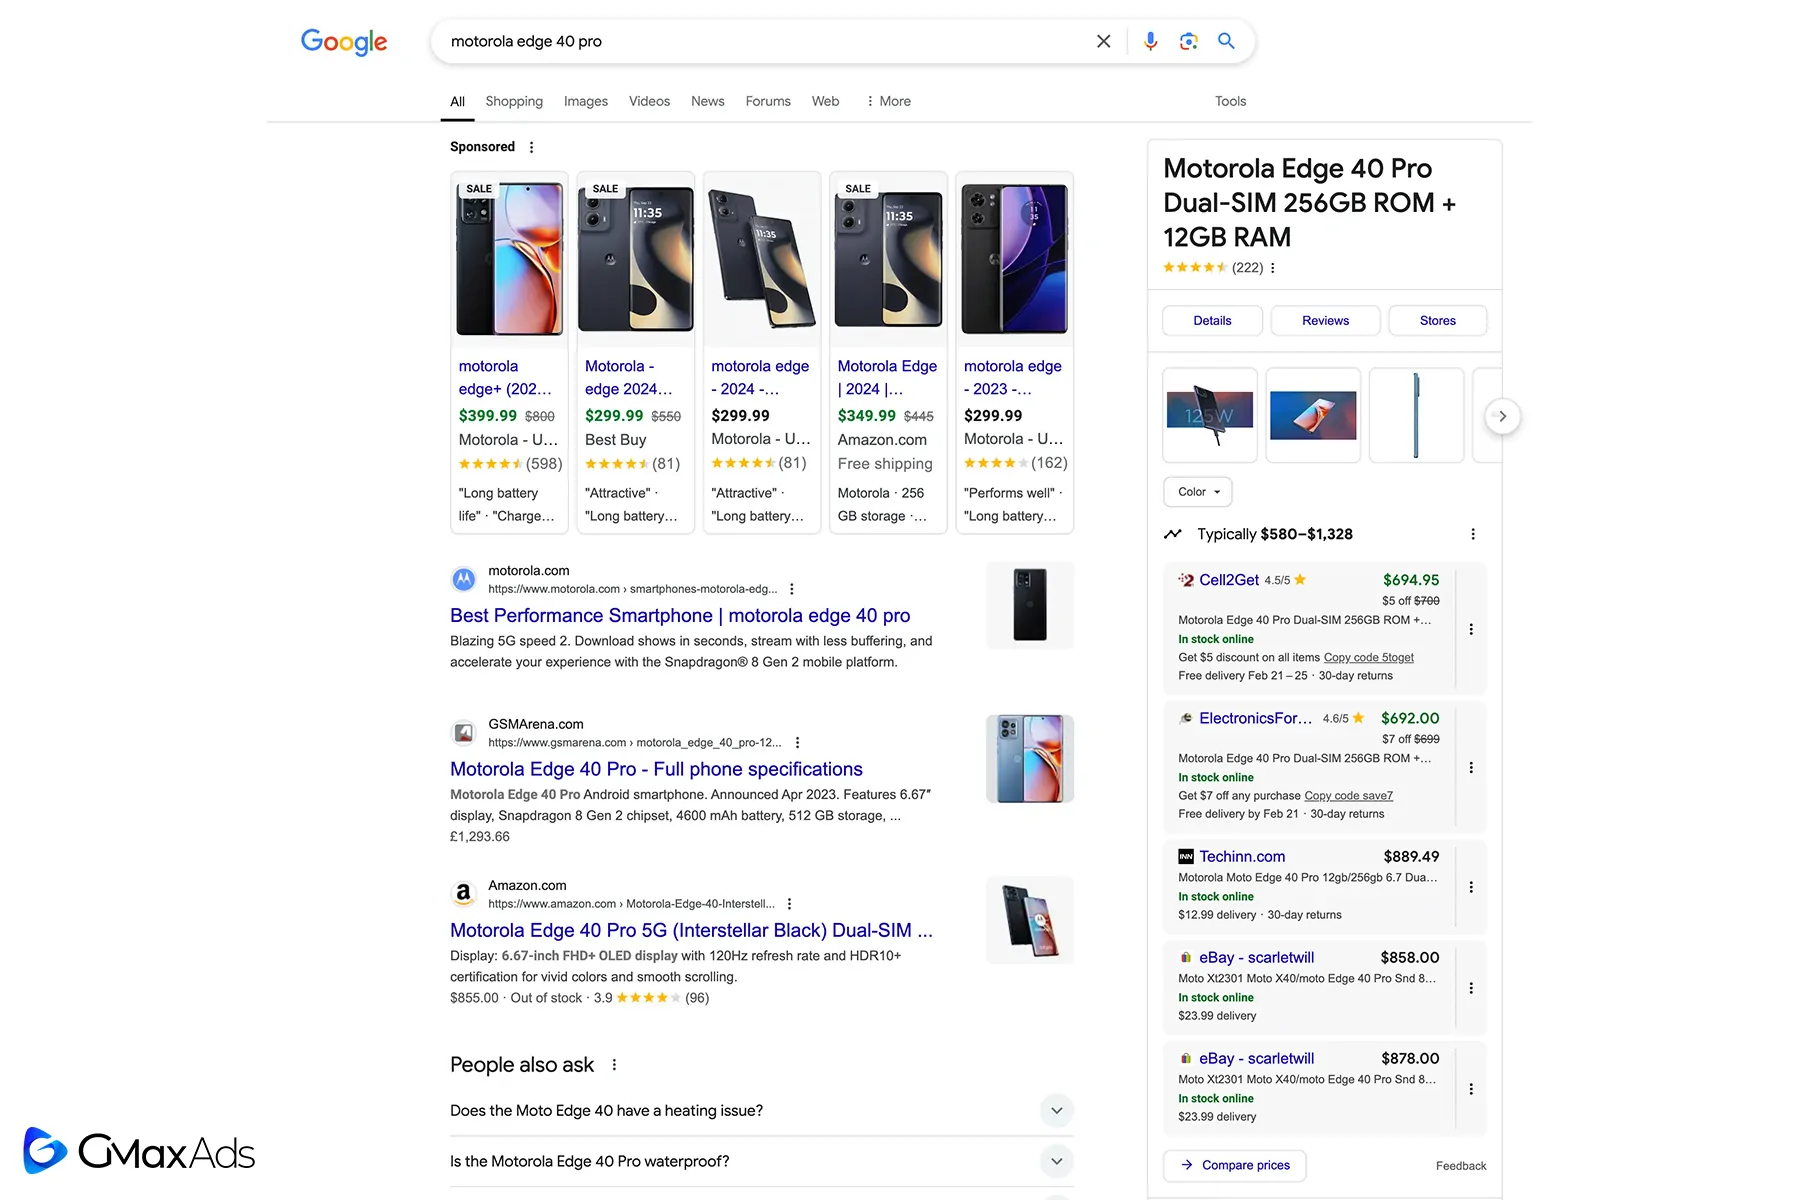The image size is (1800, 1200).
Task: Click the Feedback link
Action: click(x=1461, y=1166)
